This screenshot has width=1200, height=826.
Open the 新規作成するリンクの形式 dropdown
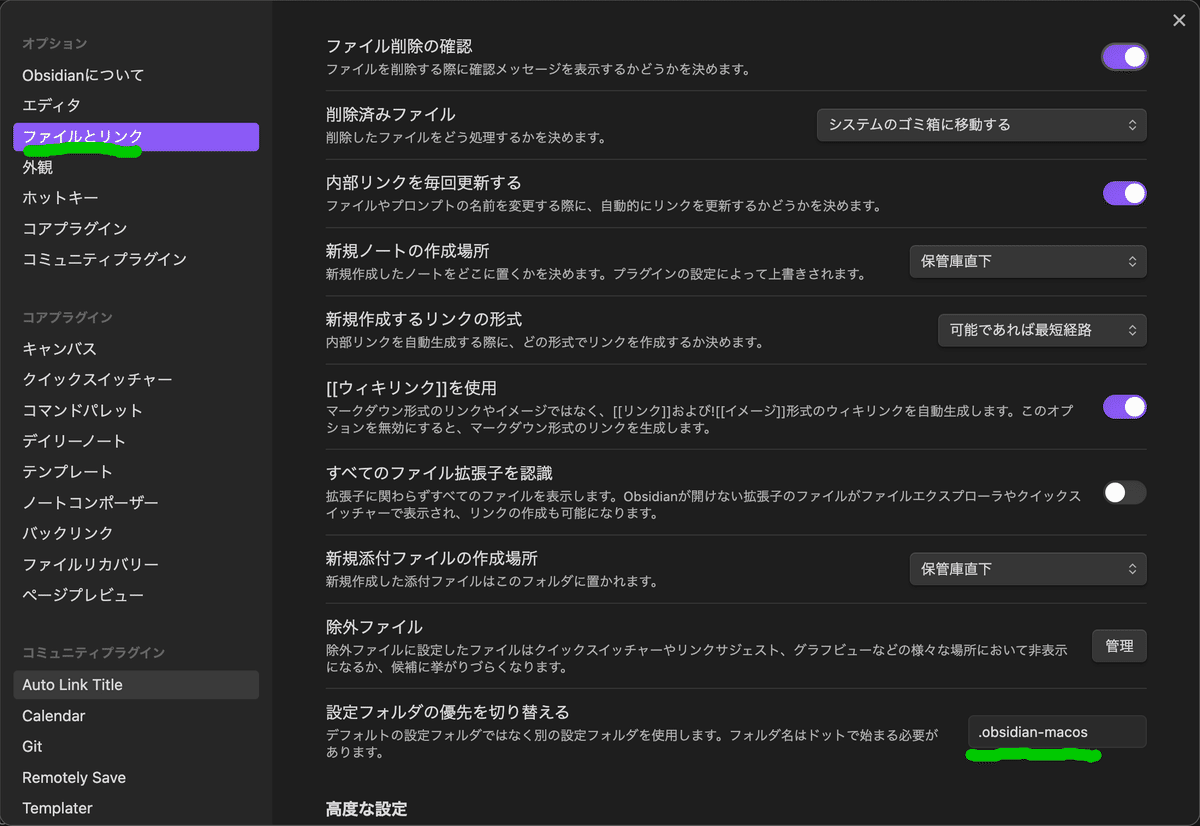coord(1042,330)
